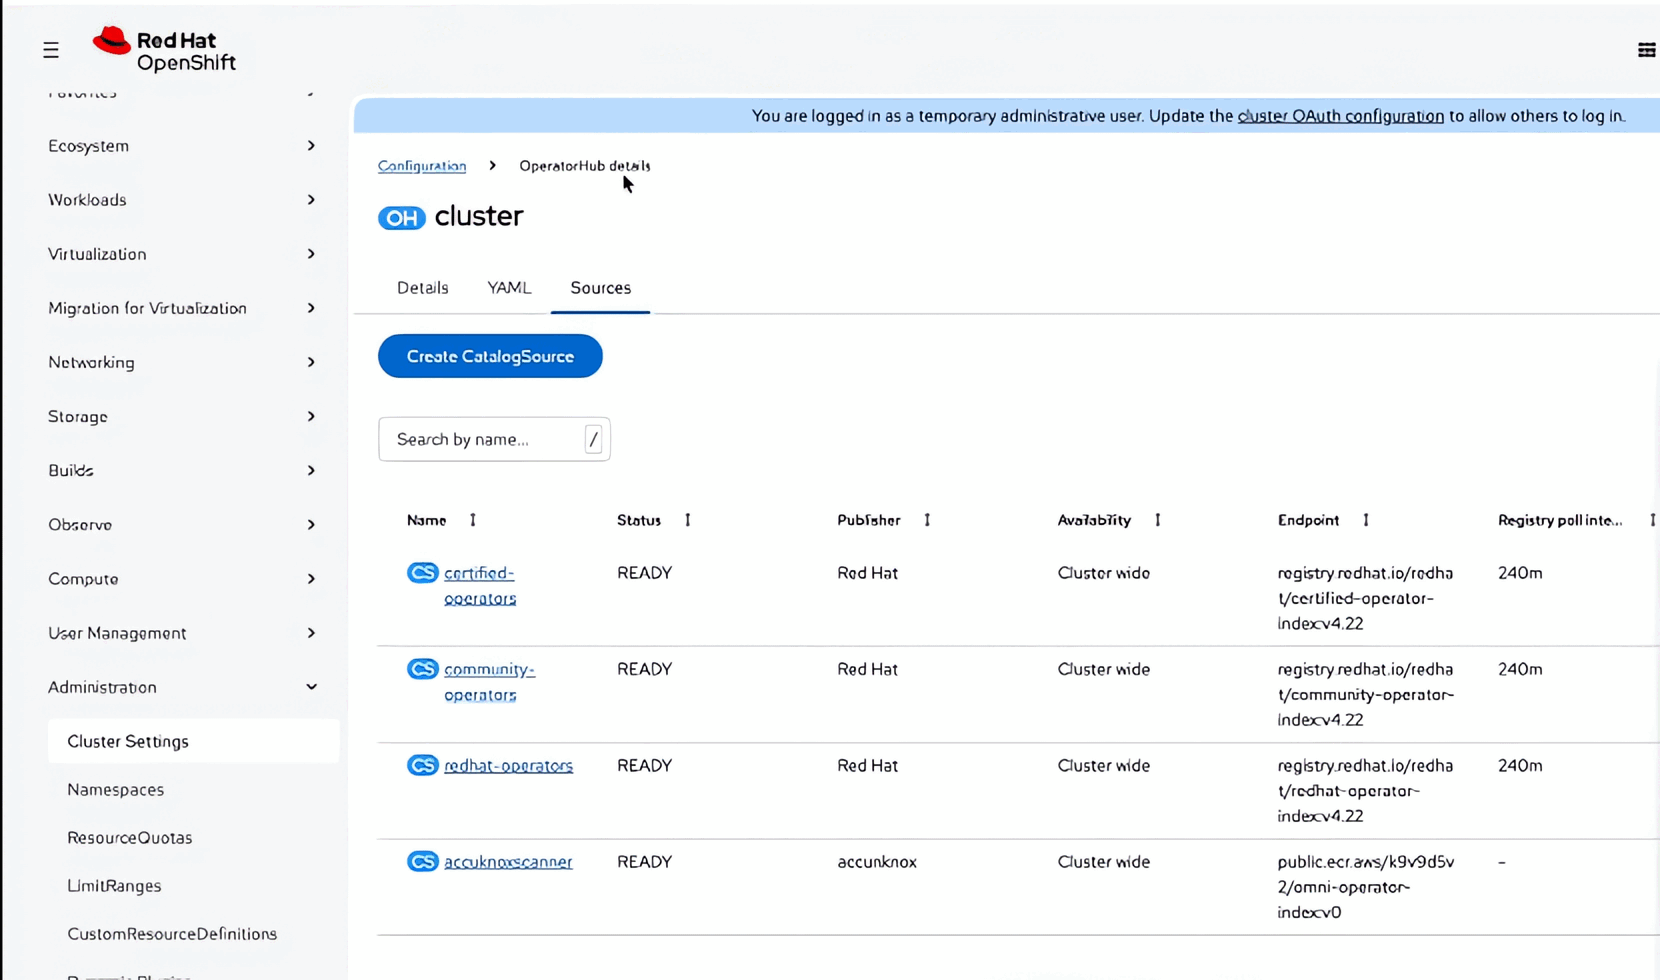Expand the Observe navigation section
Image resolution: width=1660 pixels, height=980 pixels.
click(x=182, y=524)
